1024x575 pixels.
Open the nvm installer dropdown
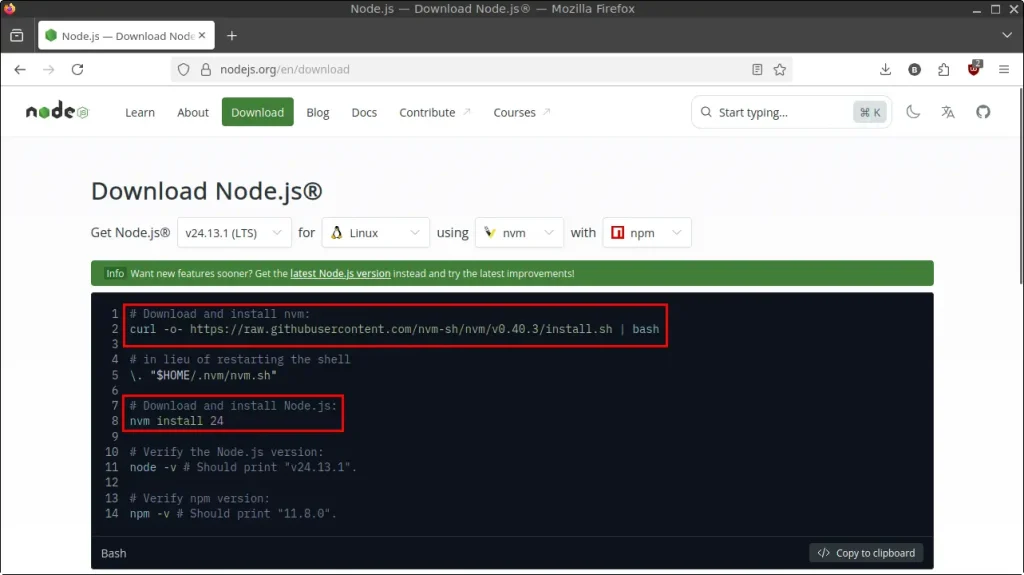(519, 233)
